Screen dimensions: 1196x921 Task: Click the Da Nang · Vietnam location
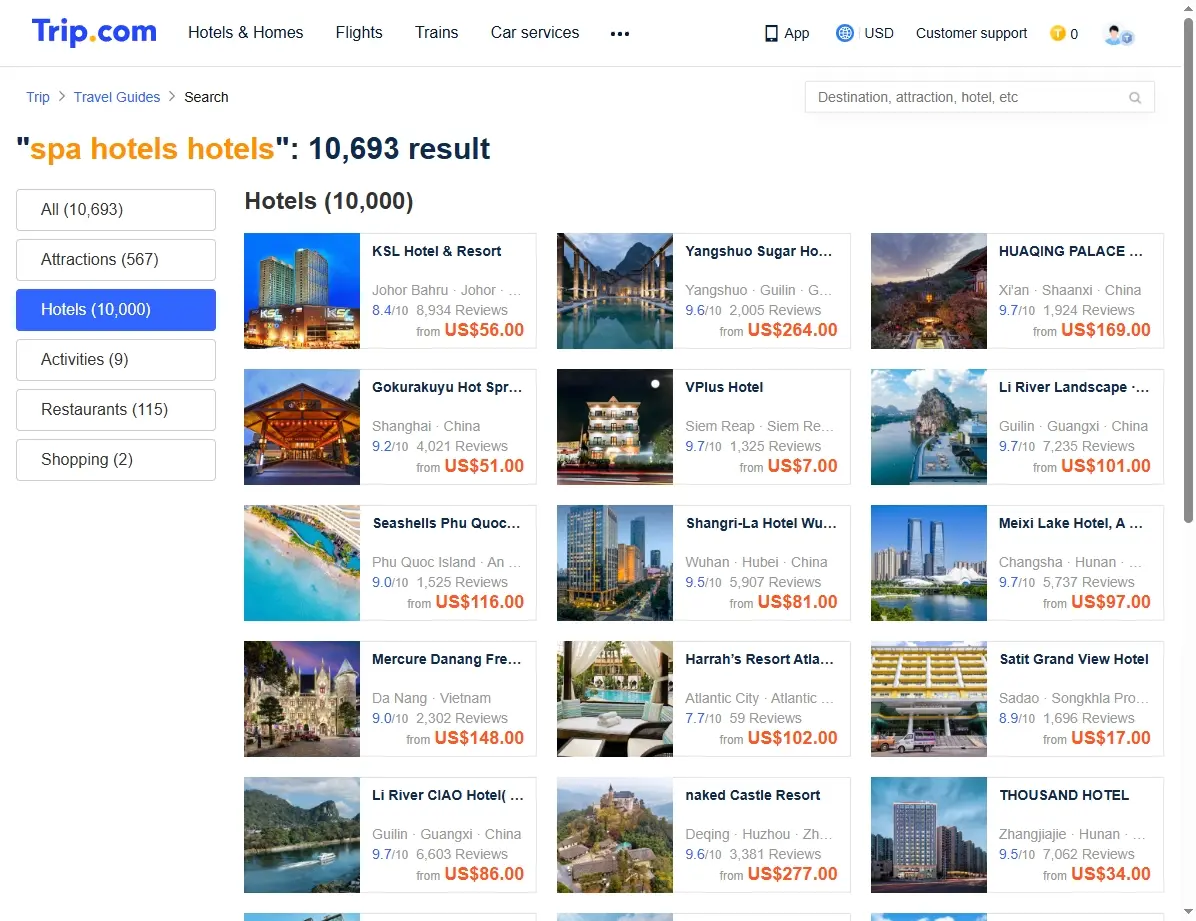pyautogui.click(x=431, y=698)
